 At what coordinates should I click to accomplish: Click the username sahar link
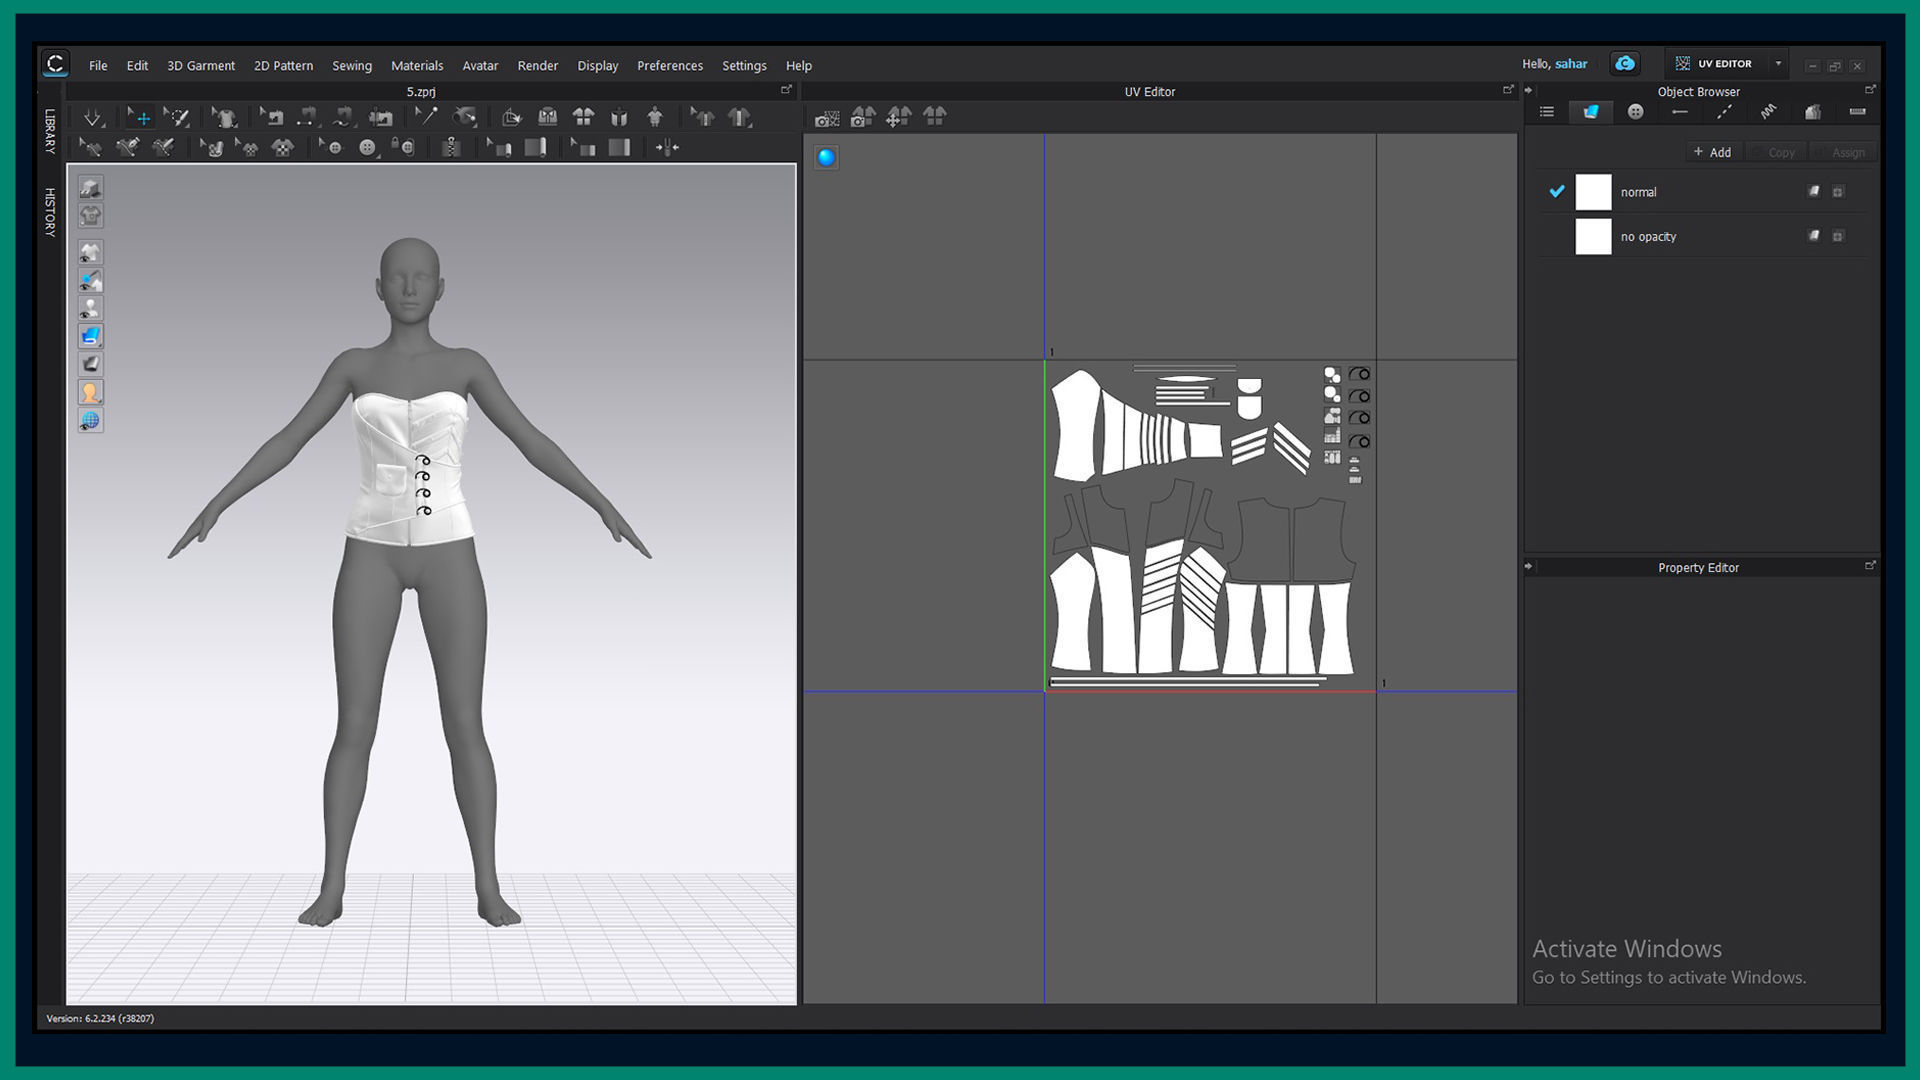click(1571, 64)
